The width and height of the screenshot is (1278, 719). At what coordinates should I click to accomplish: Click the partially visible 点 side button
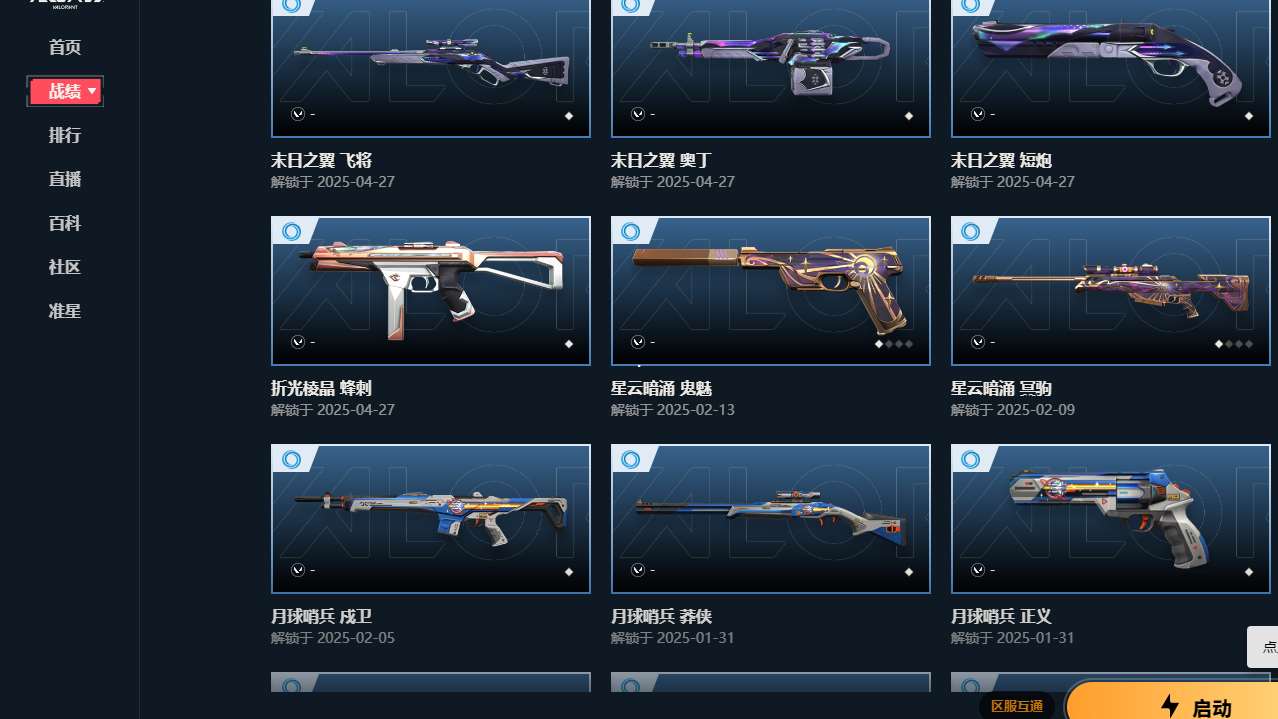coord(1263,647)
